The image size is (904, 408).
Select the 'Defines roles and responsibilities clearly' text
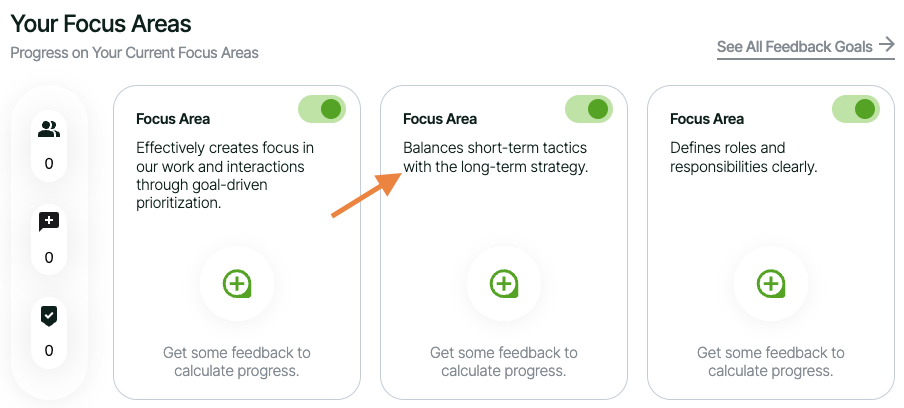743,157
